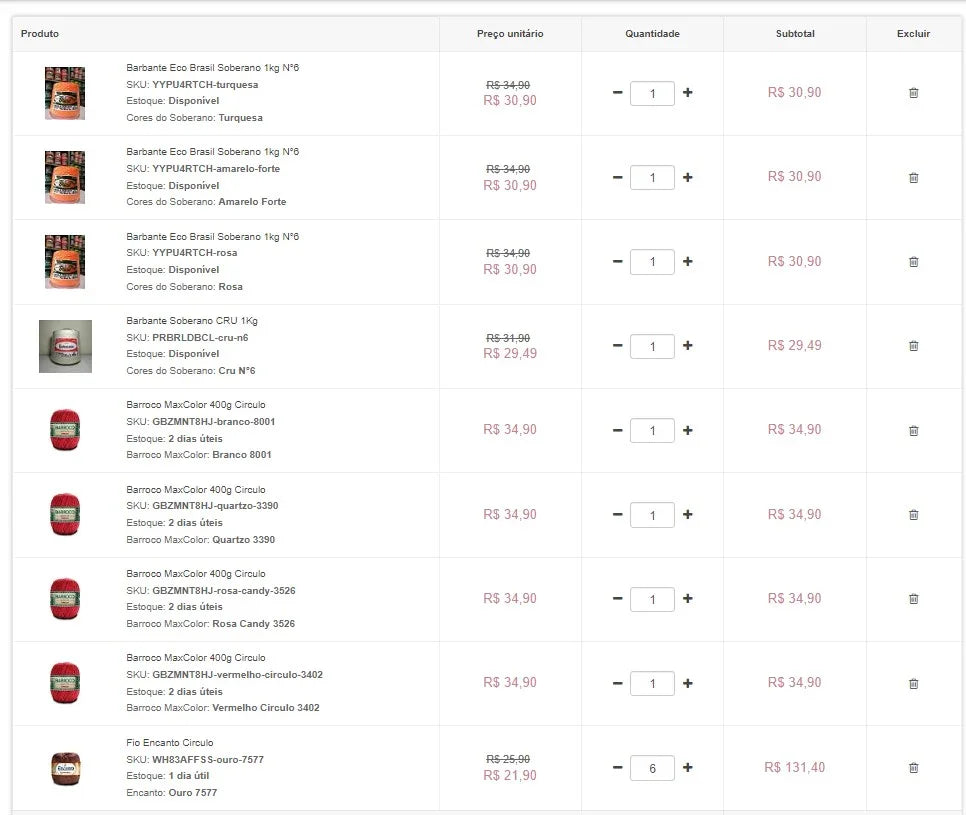Screen dimensions: 966x815
Task: Remove the Barroco MaxColor Vermelho Circulo item
Action: pos(913,683)
